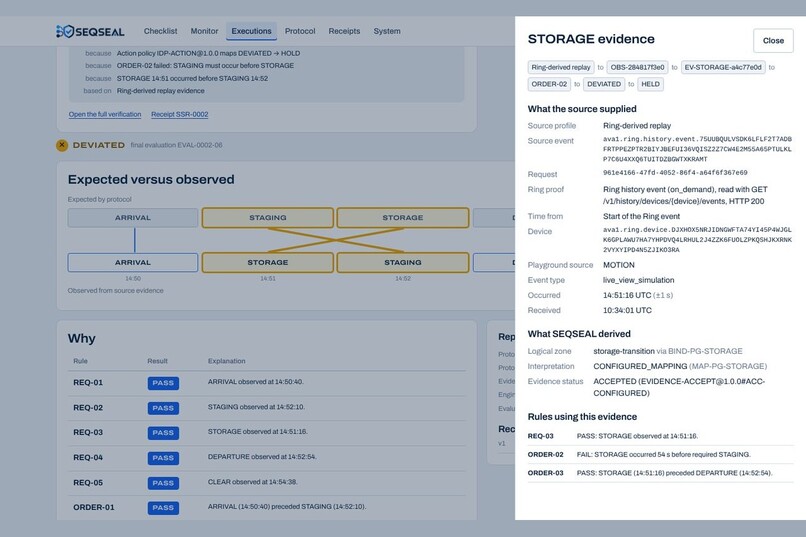
Task: Click the PASS badge for REQ-02
Action: [x=163, y=408]
